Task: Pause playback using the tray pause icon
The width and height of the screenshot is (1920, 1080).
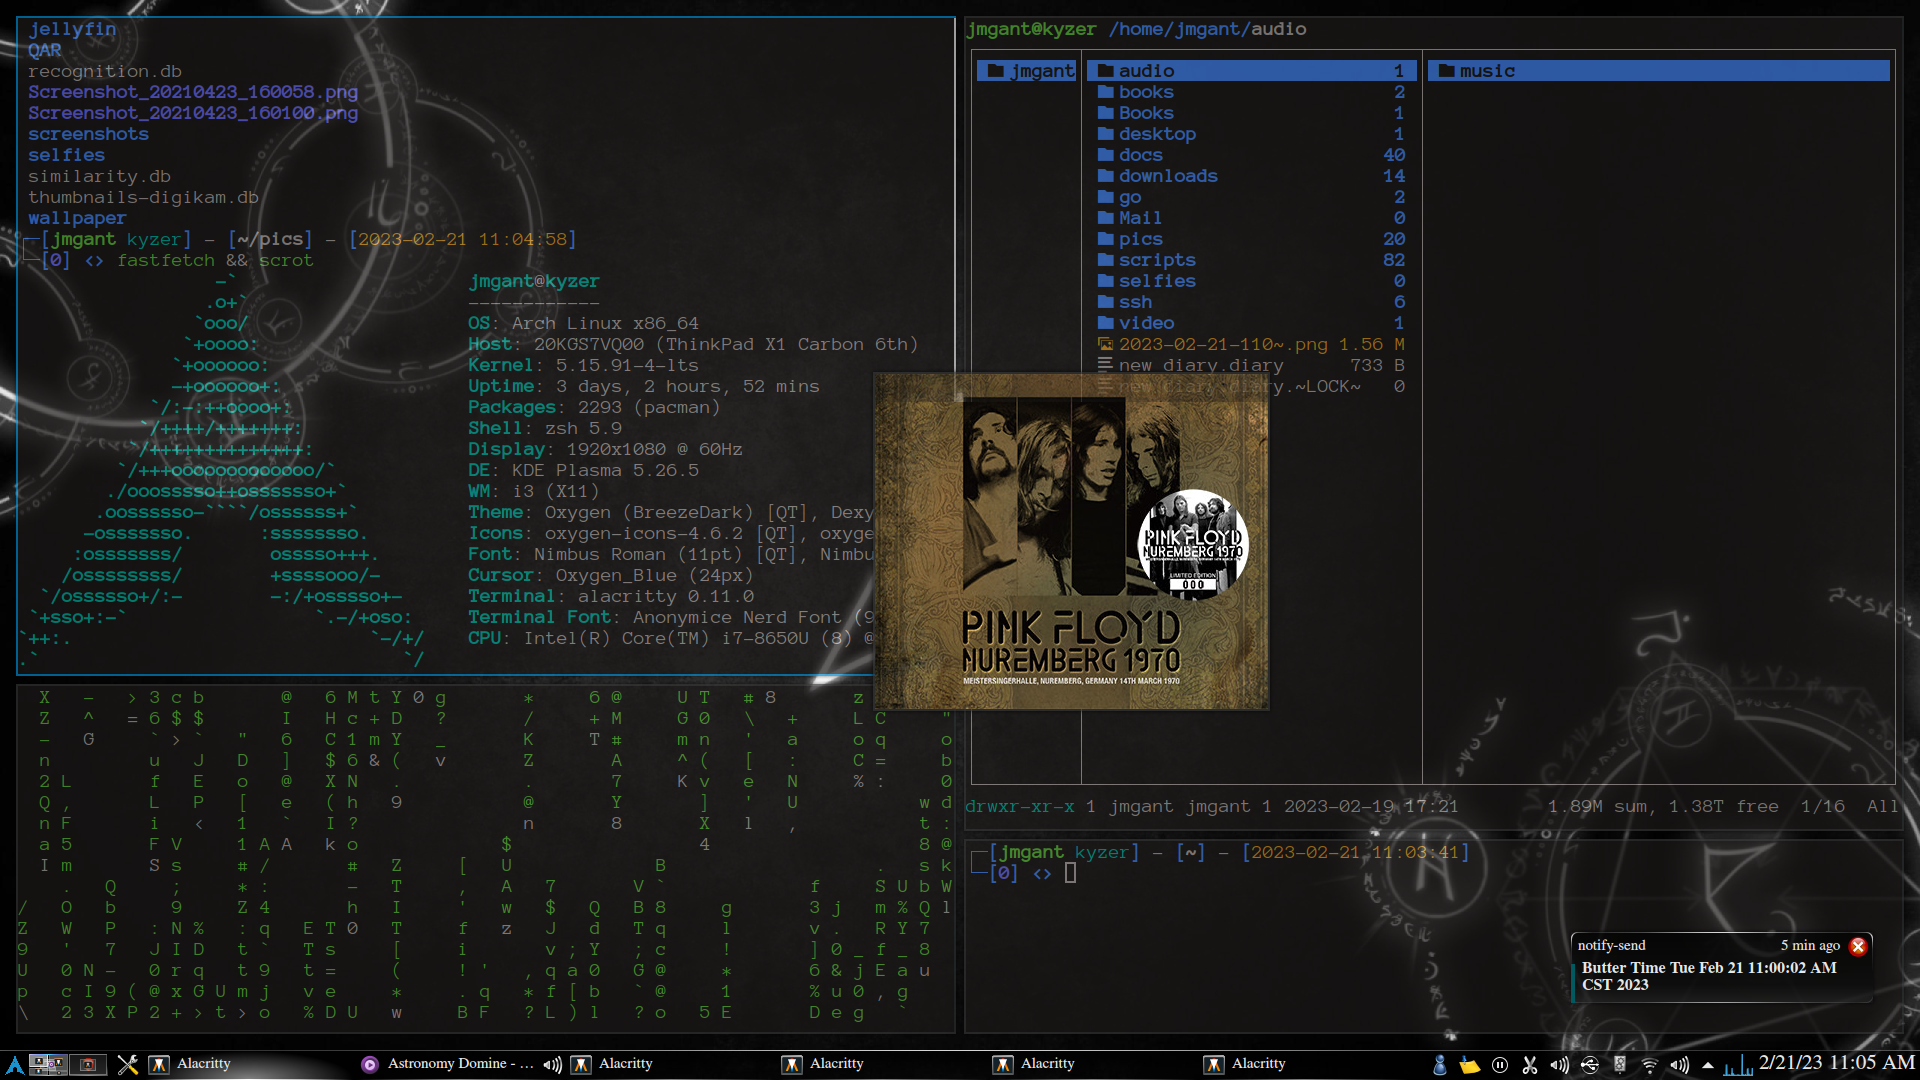Action: tap(1500, 1064)
